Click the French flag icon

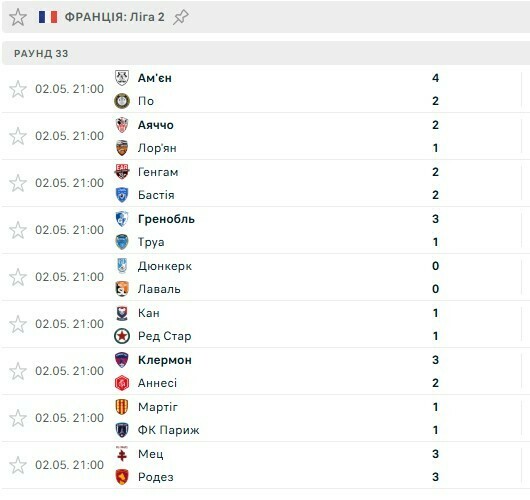(x=48, y=17)
